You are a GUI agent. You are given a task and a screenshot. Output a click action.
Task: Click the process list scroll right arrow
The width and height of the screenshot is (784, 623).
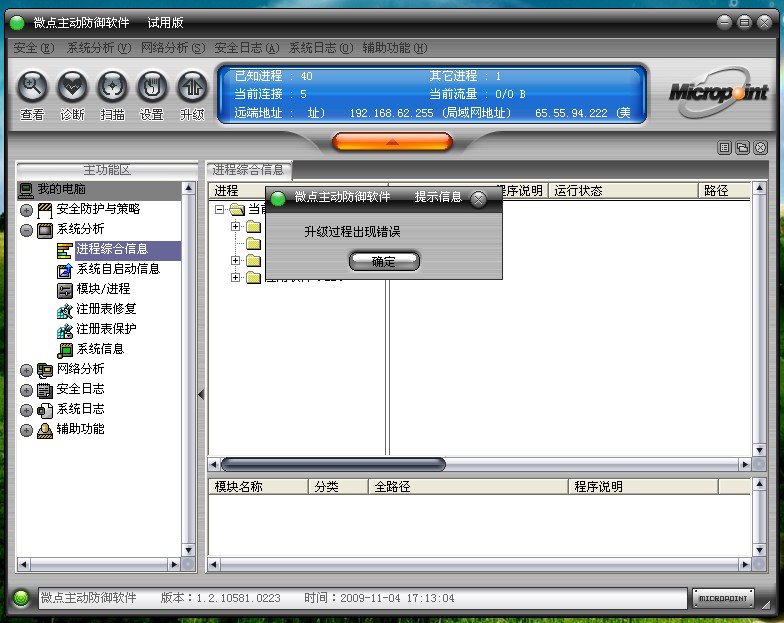click(745, 464)
